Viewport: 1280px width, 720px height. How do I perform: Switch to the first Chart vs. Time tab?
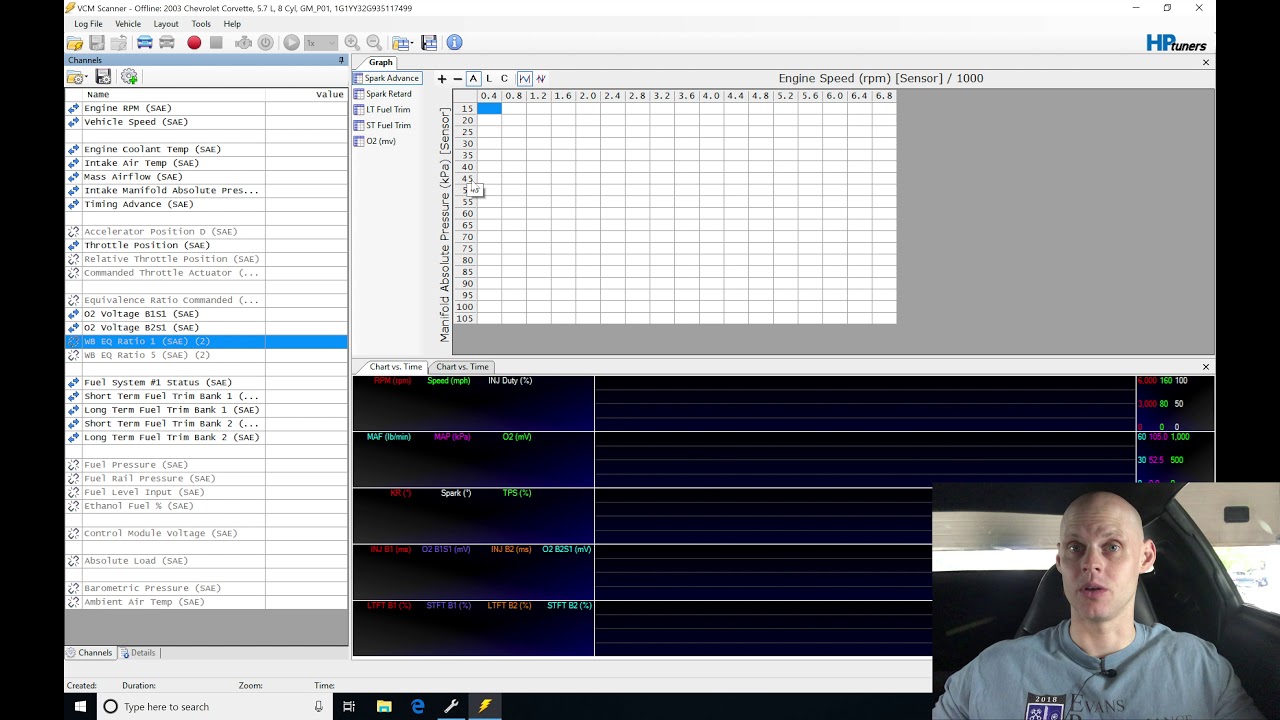[x=396, y=367]
